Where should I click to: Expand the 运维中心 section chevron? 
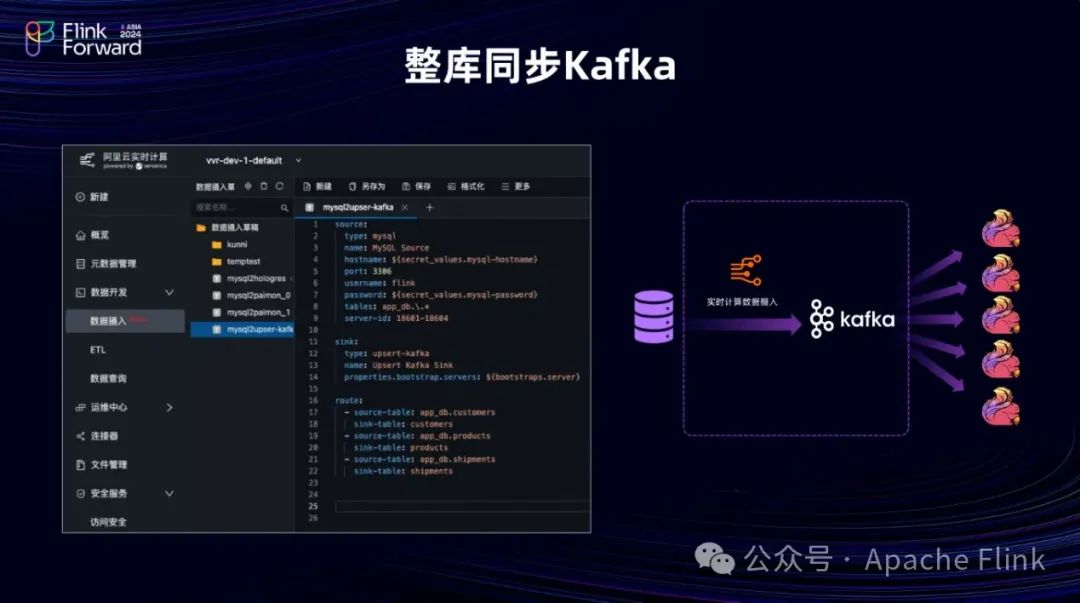coord(169,407)
